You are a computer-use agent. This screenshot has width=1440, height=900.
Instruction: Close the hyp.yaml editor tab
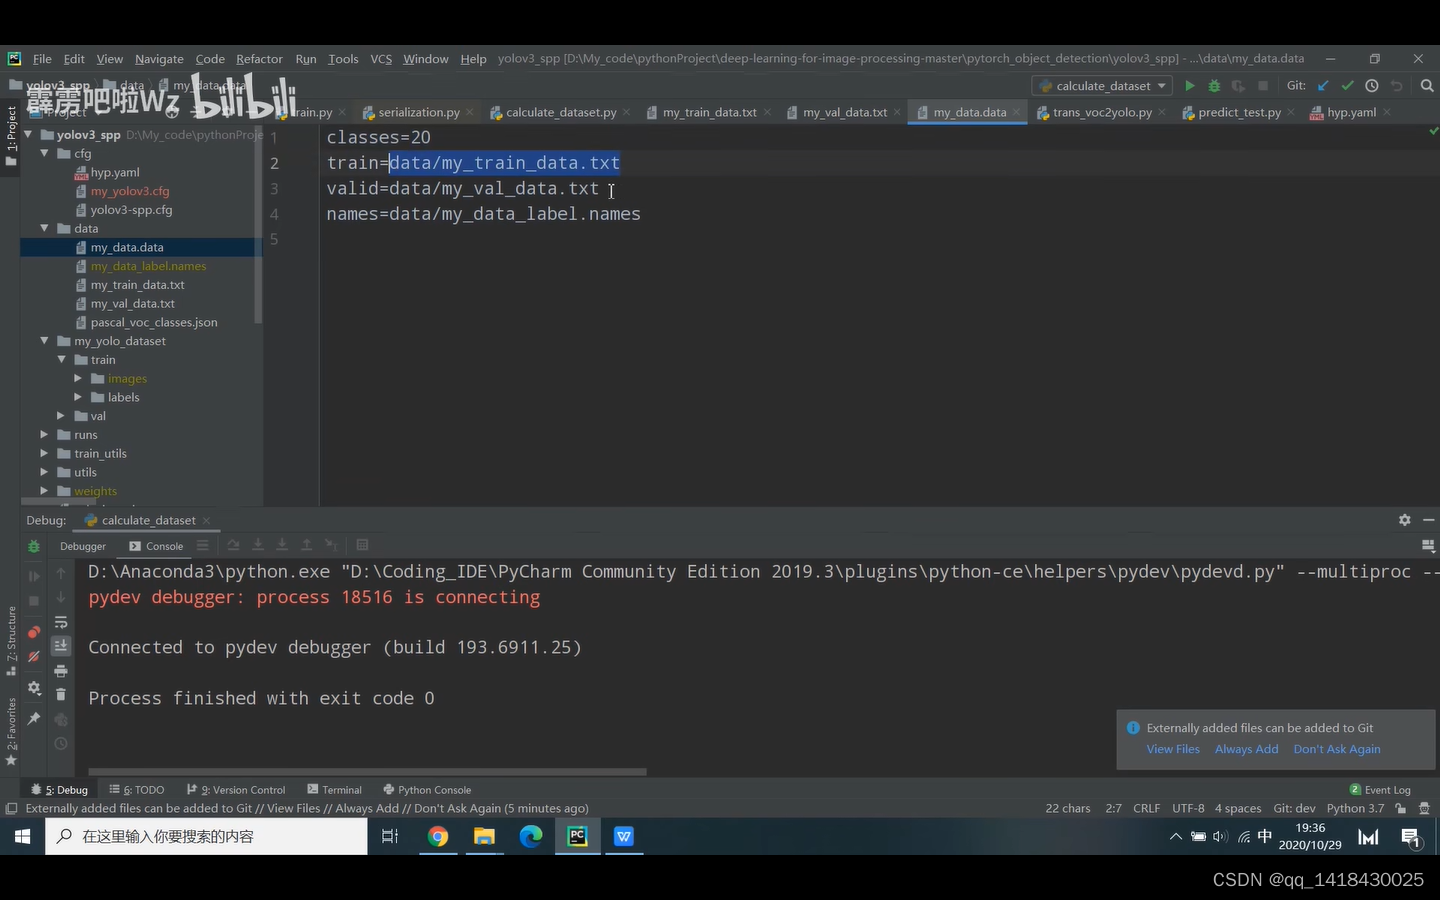pos(1387,112)
